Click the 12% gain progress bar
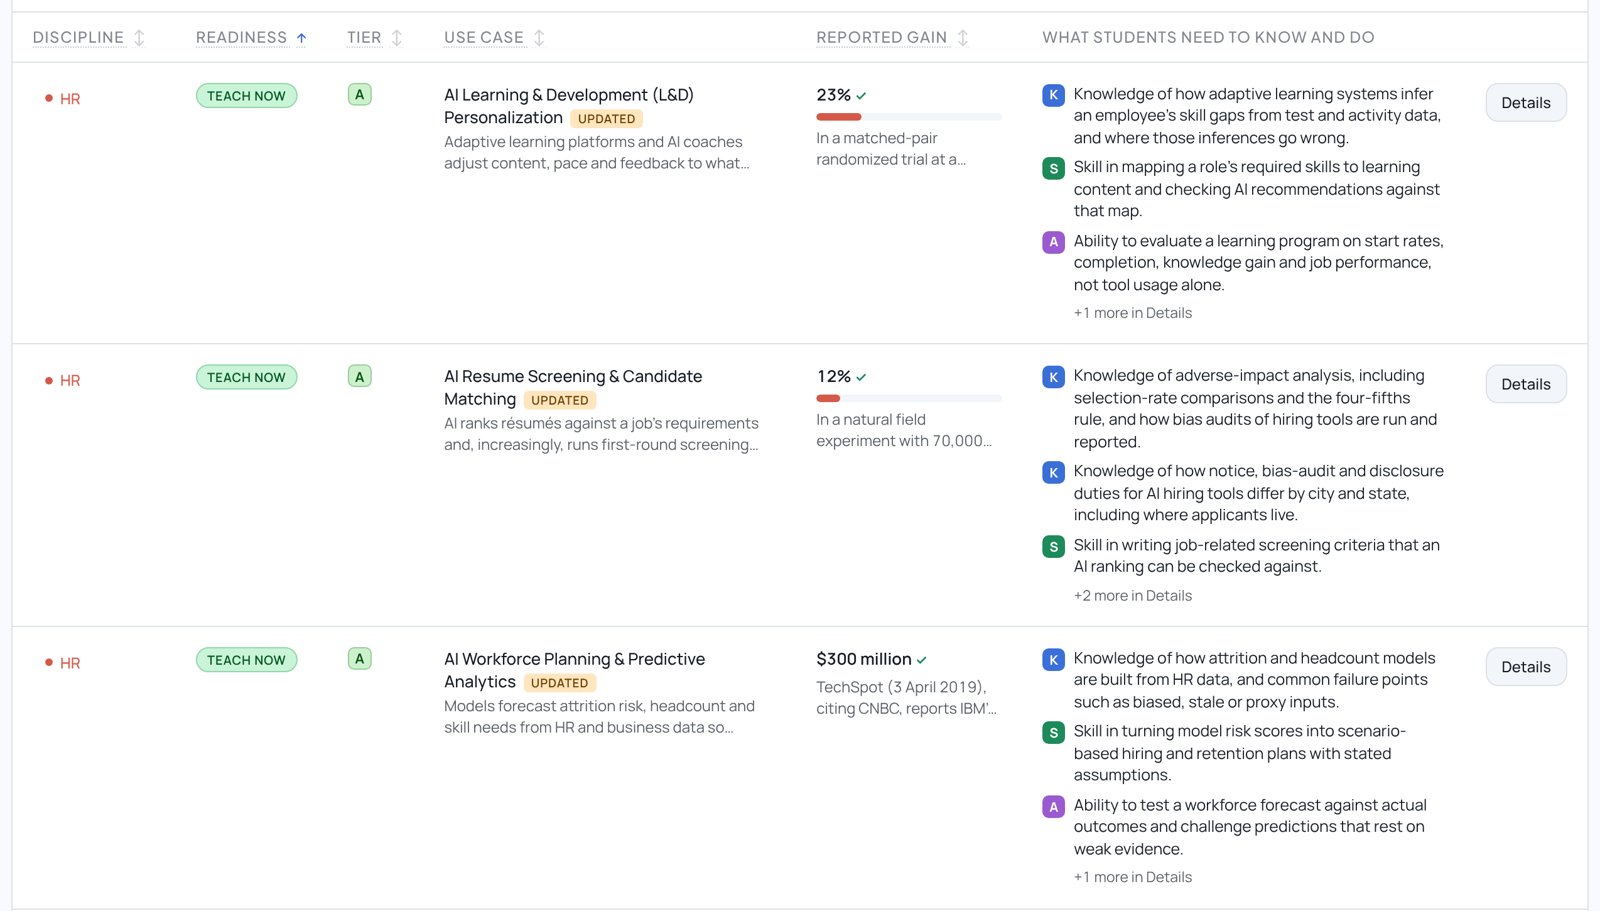The height and width of the screenshot is (911, 1600). (x=909, y=398)
